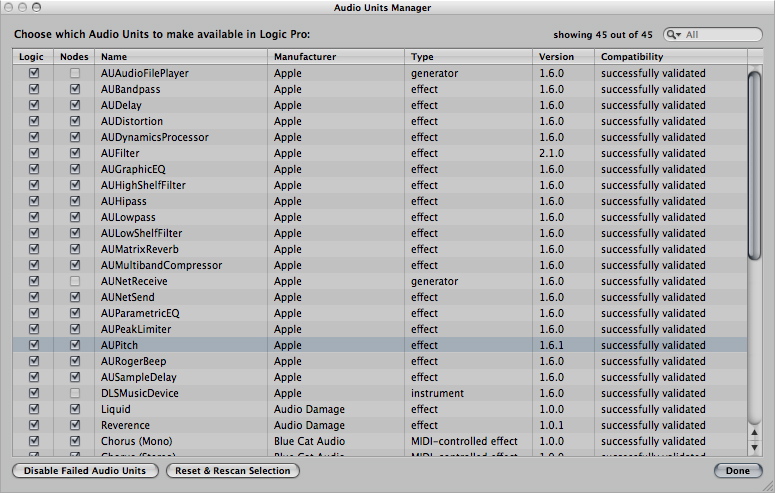
Task: Select the AUAudioFilePlayer name
Action: click(145, 73)
